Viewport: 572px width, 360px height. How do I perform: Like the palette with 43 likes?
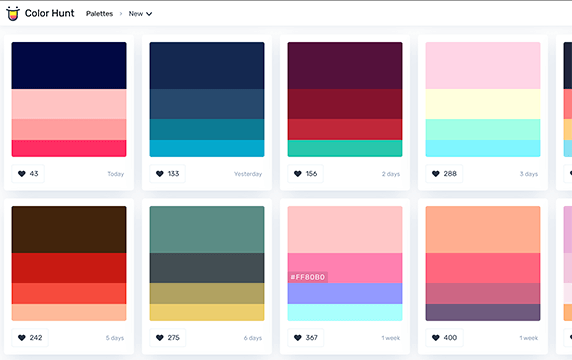click(28, 174)
